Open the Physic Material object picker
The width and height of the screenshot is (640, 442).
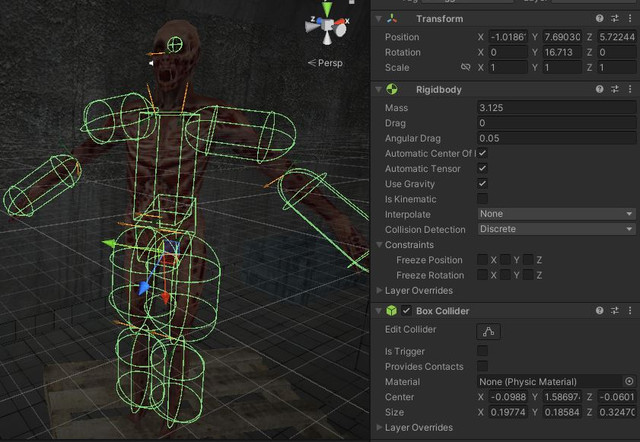coord(629,381)
